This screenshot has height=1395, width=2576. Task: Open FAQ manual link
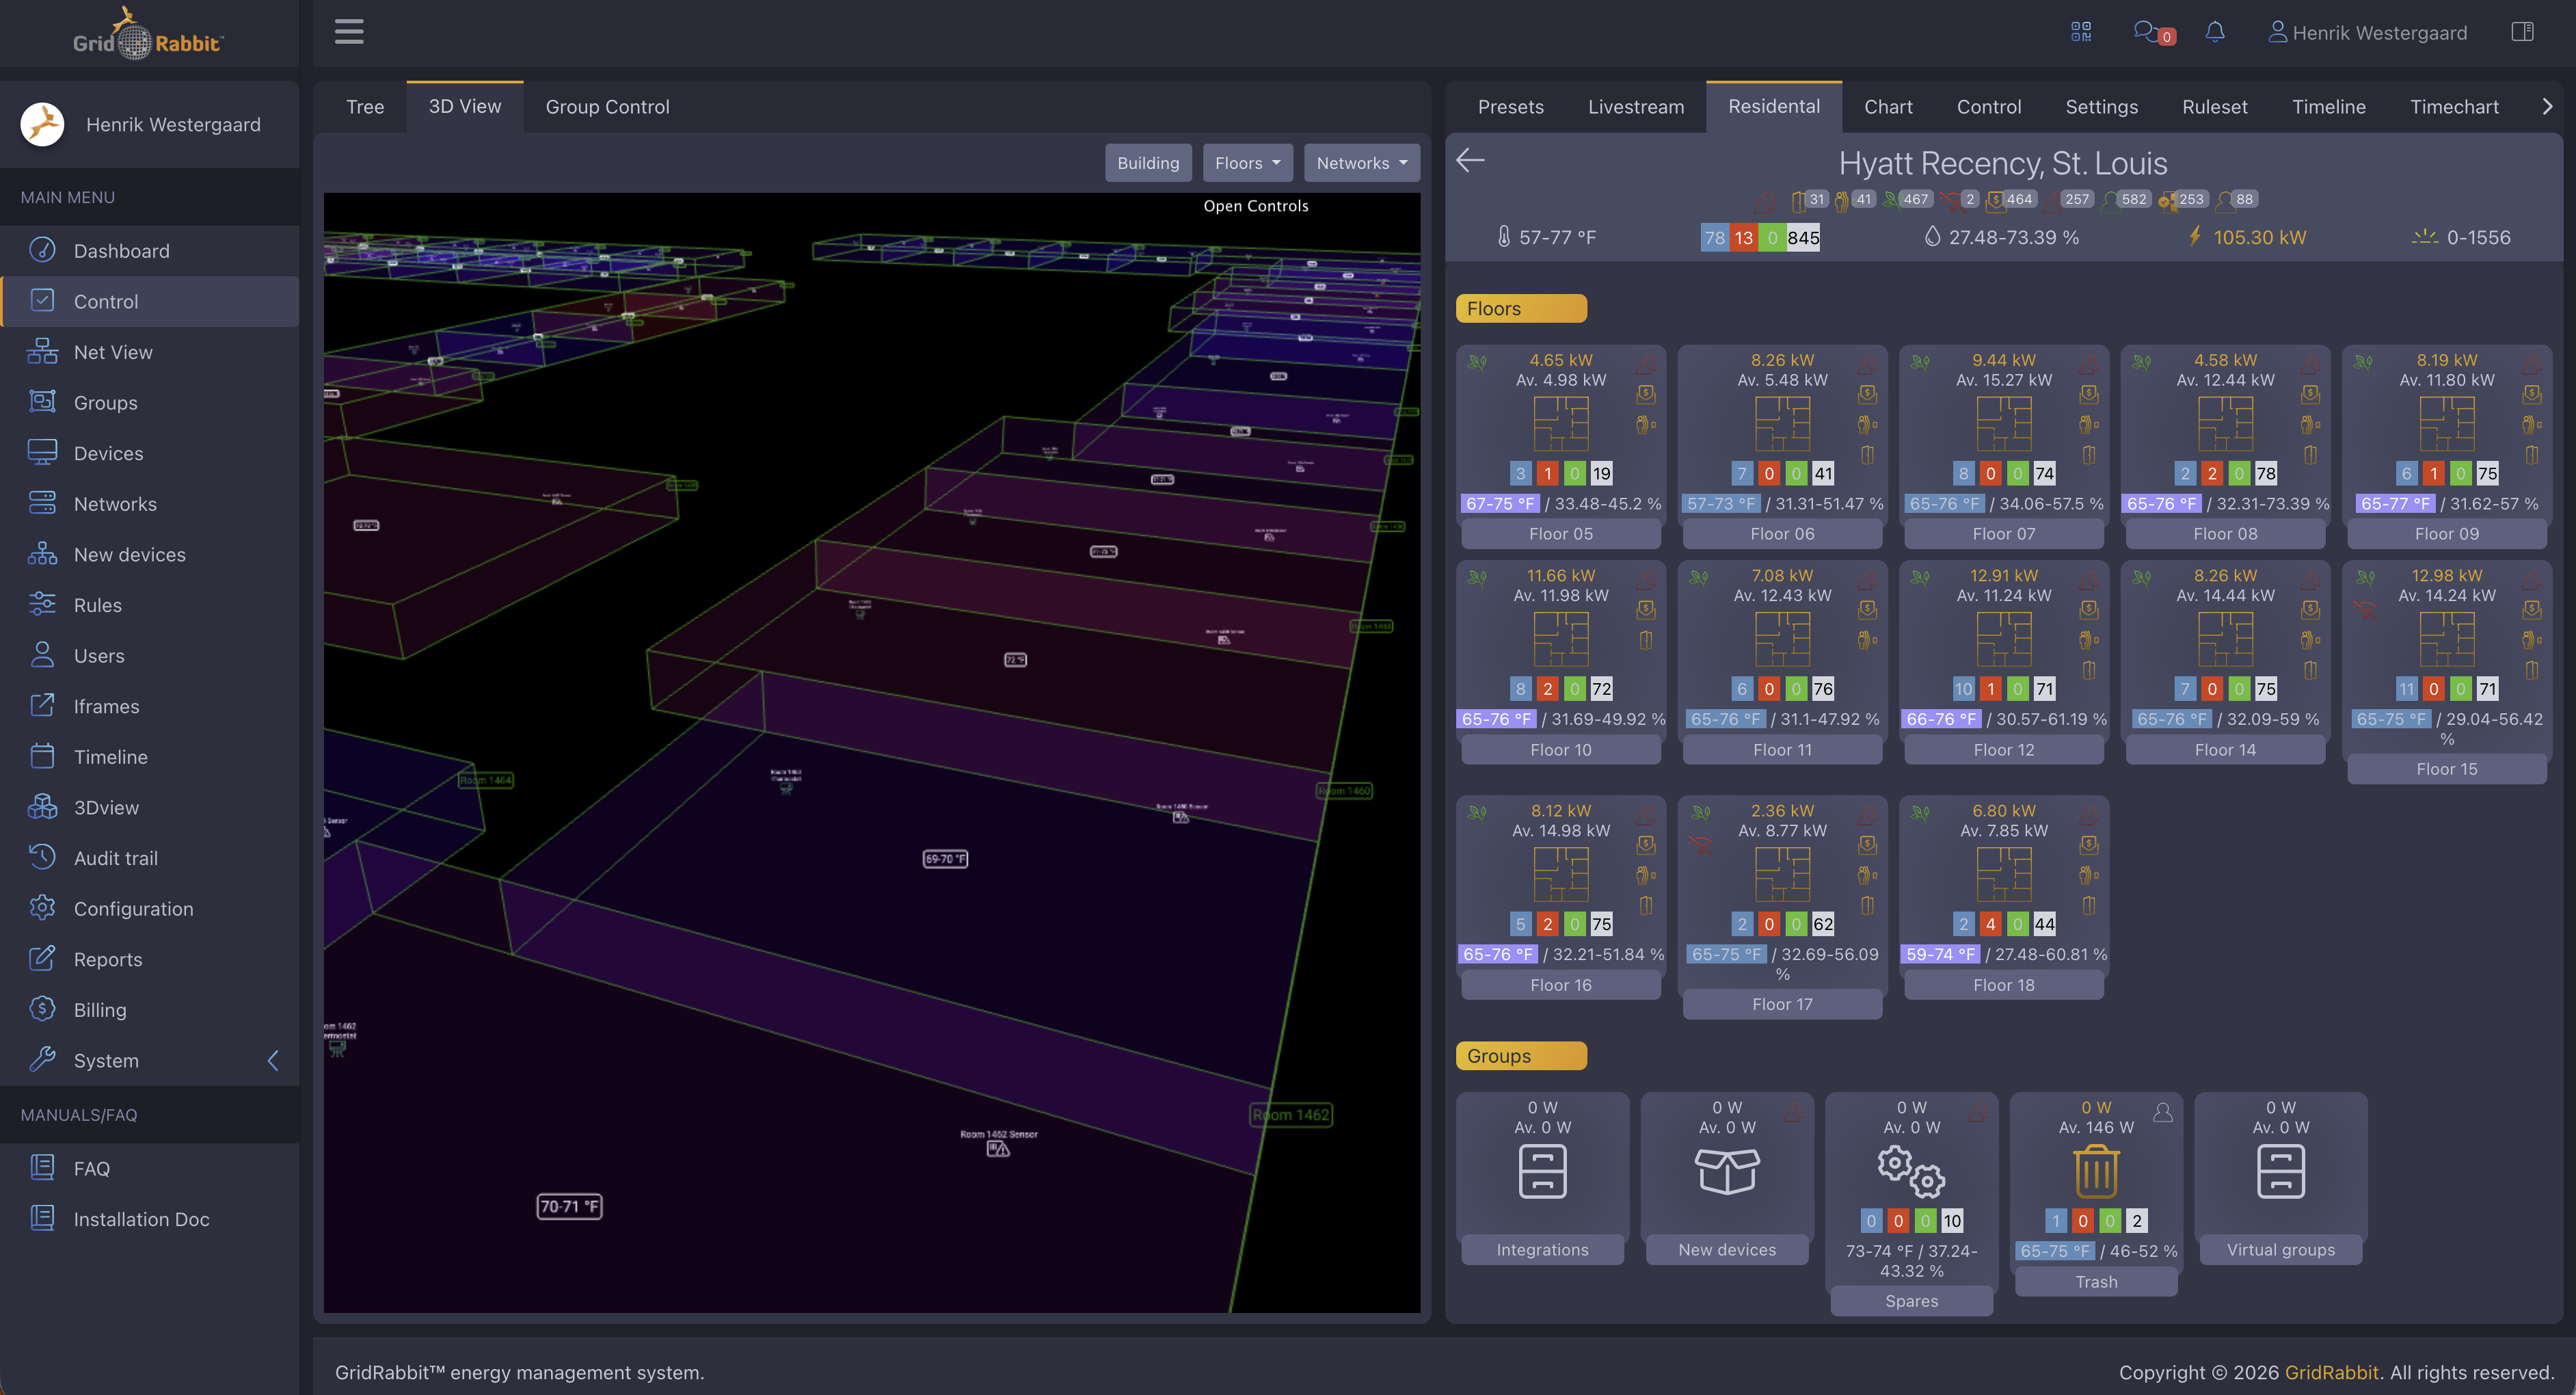pos(150,1168)
